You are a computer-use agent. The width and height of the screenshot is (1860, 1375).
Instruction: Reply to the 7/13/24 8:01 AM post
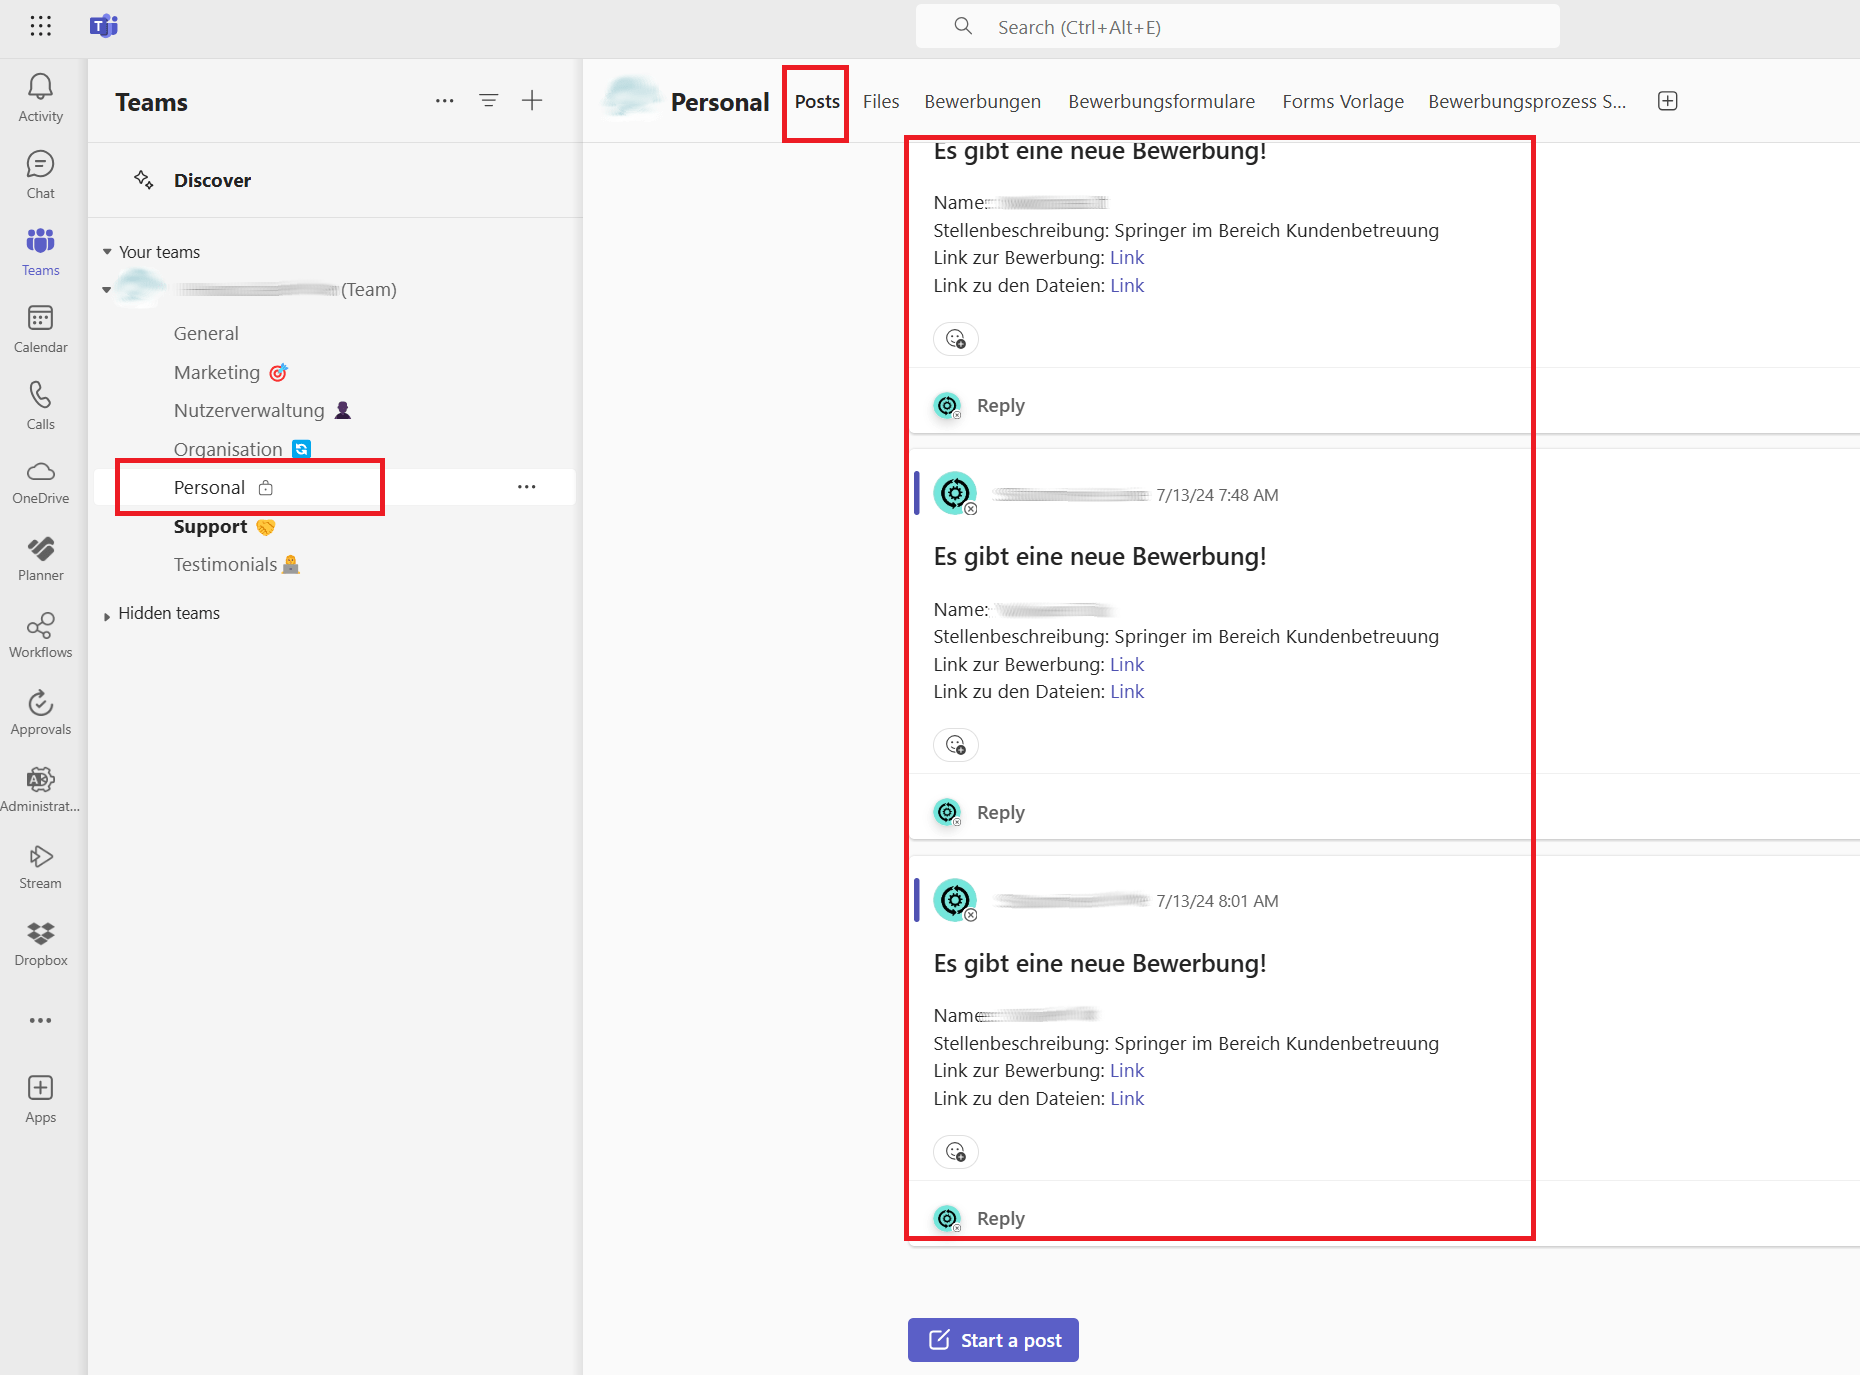(1000, 1218)
